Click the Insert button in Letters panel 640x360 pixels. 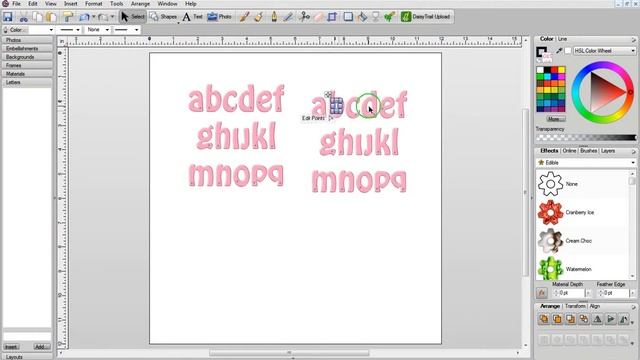click(11, 347)
